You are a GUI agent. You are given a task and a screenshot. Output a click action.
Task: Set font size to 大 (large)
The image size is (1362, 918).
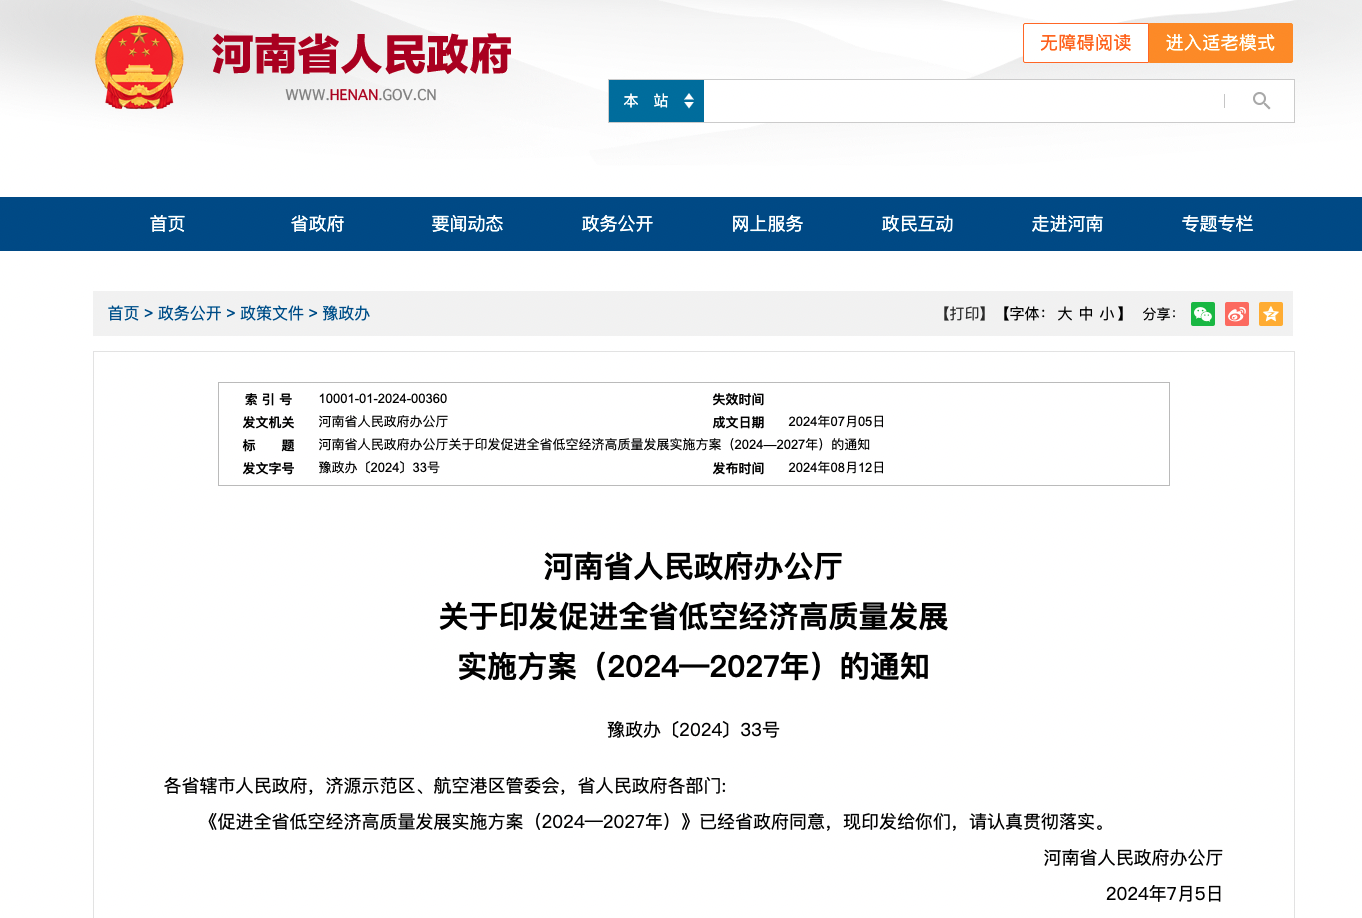coord(1064,314)
